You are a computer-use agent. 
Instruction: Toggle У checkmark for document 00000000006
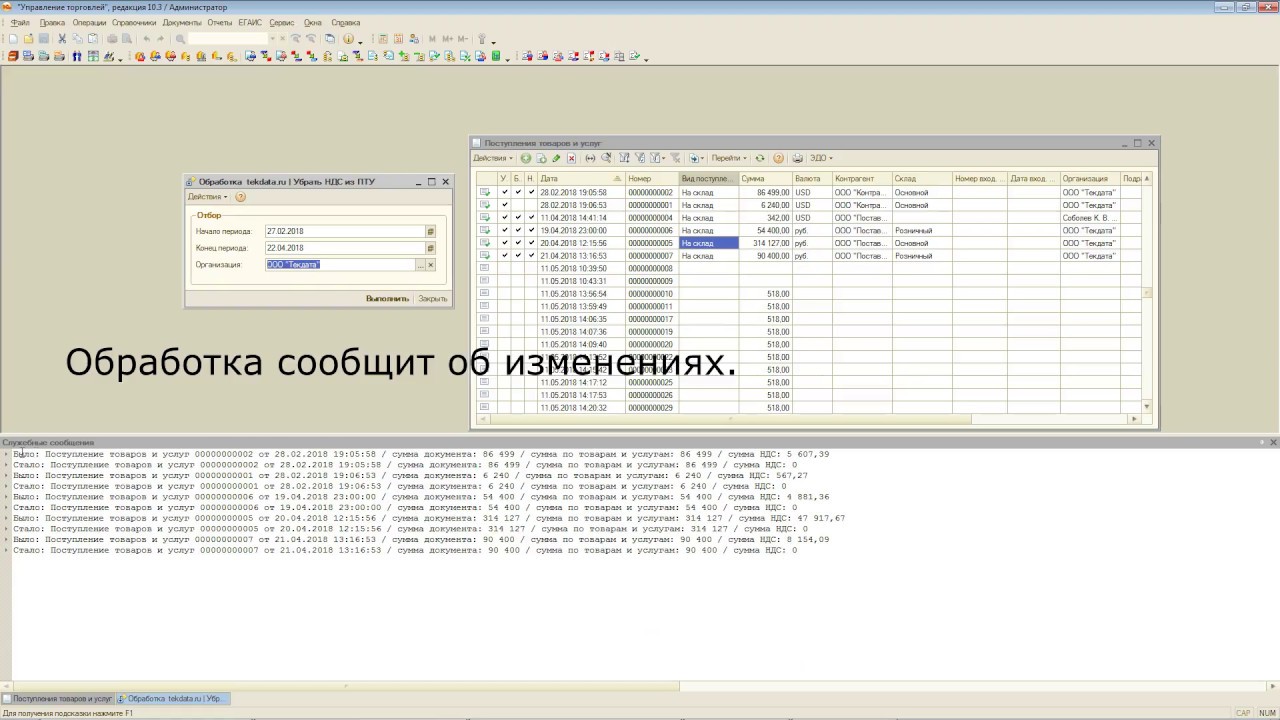tap(505, 231)
